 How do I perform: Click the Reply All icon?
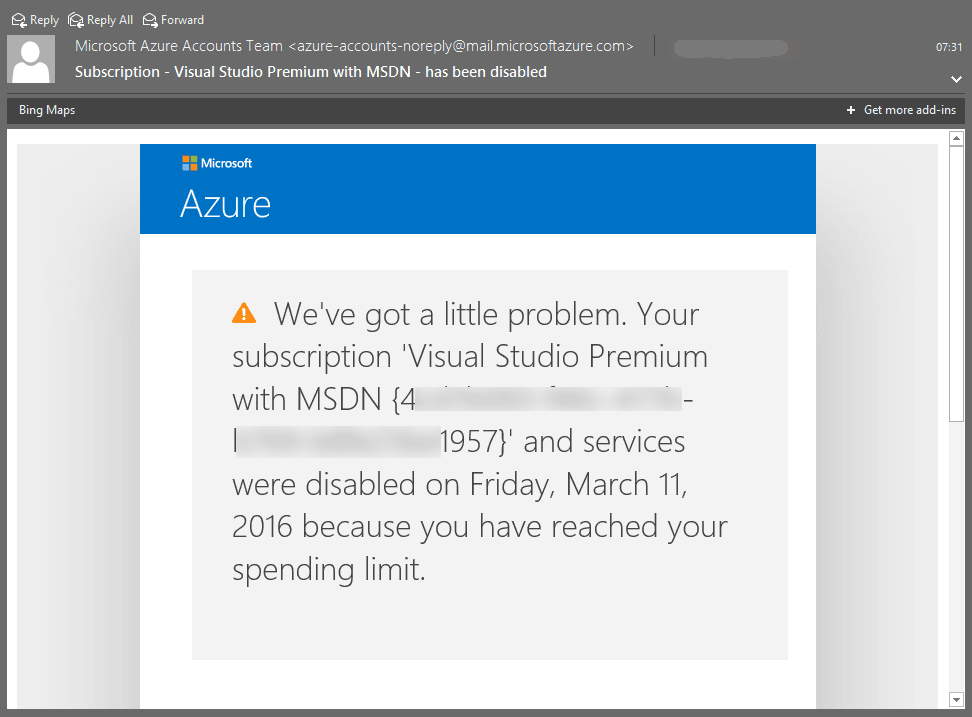tap(75, 20)
